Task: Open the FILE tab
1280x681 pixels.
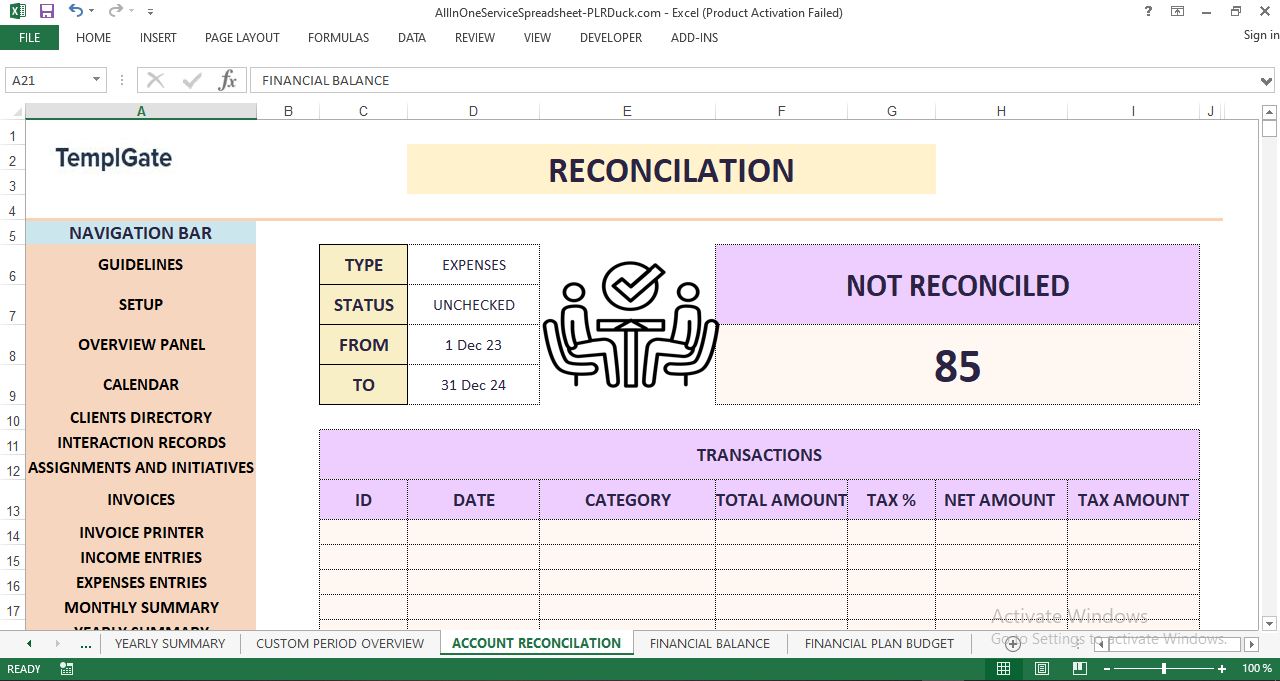Action: (x=29, y=38)
